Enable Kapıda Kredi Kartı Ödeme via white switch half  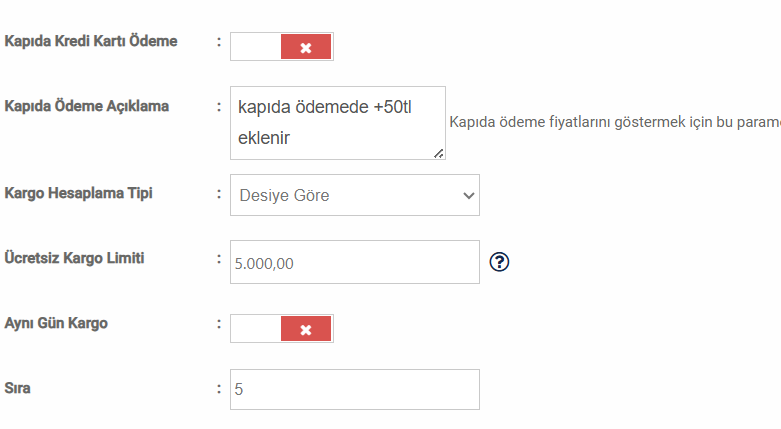tap(256, 47)
